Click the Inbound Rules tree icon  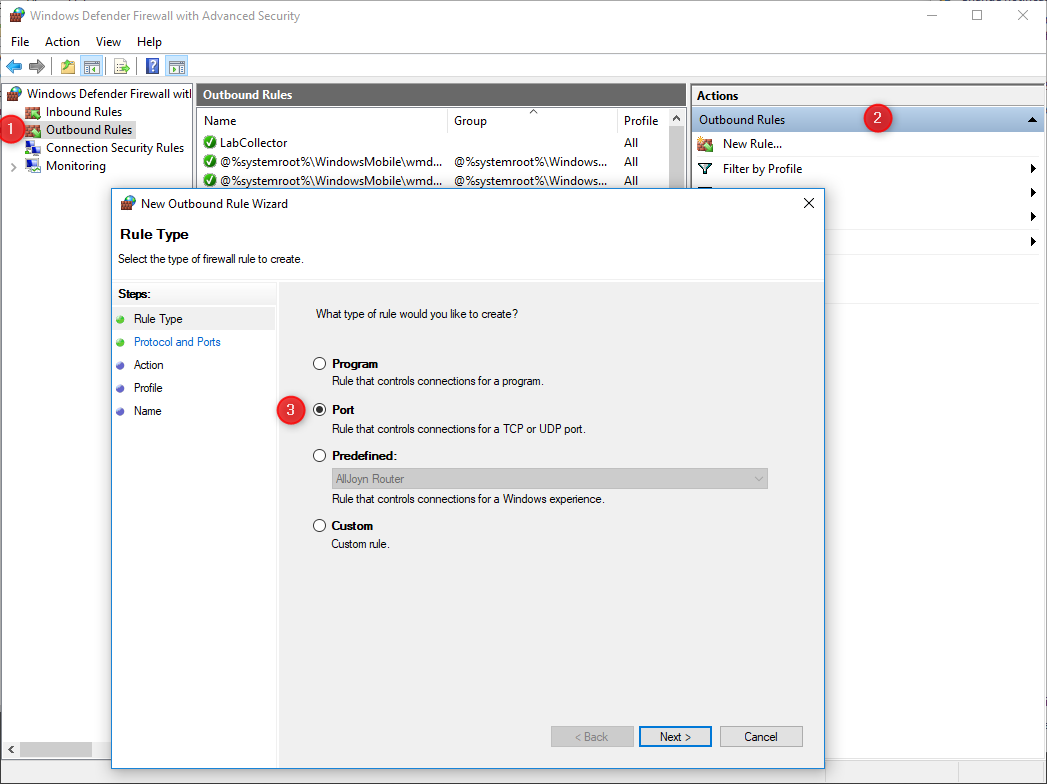click(x=33, y=112)
